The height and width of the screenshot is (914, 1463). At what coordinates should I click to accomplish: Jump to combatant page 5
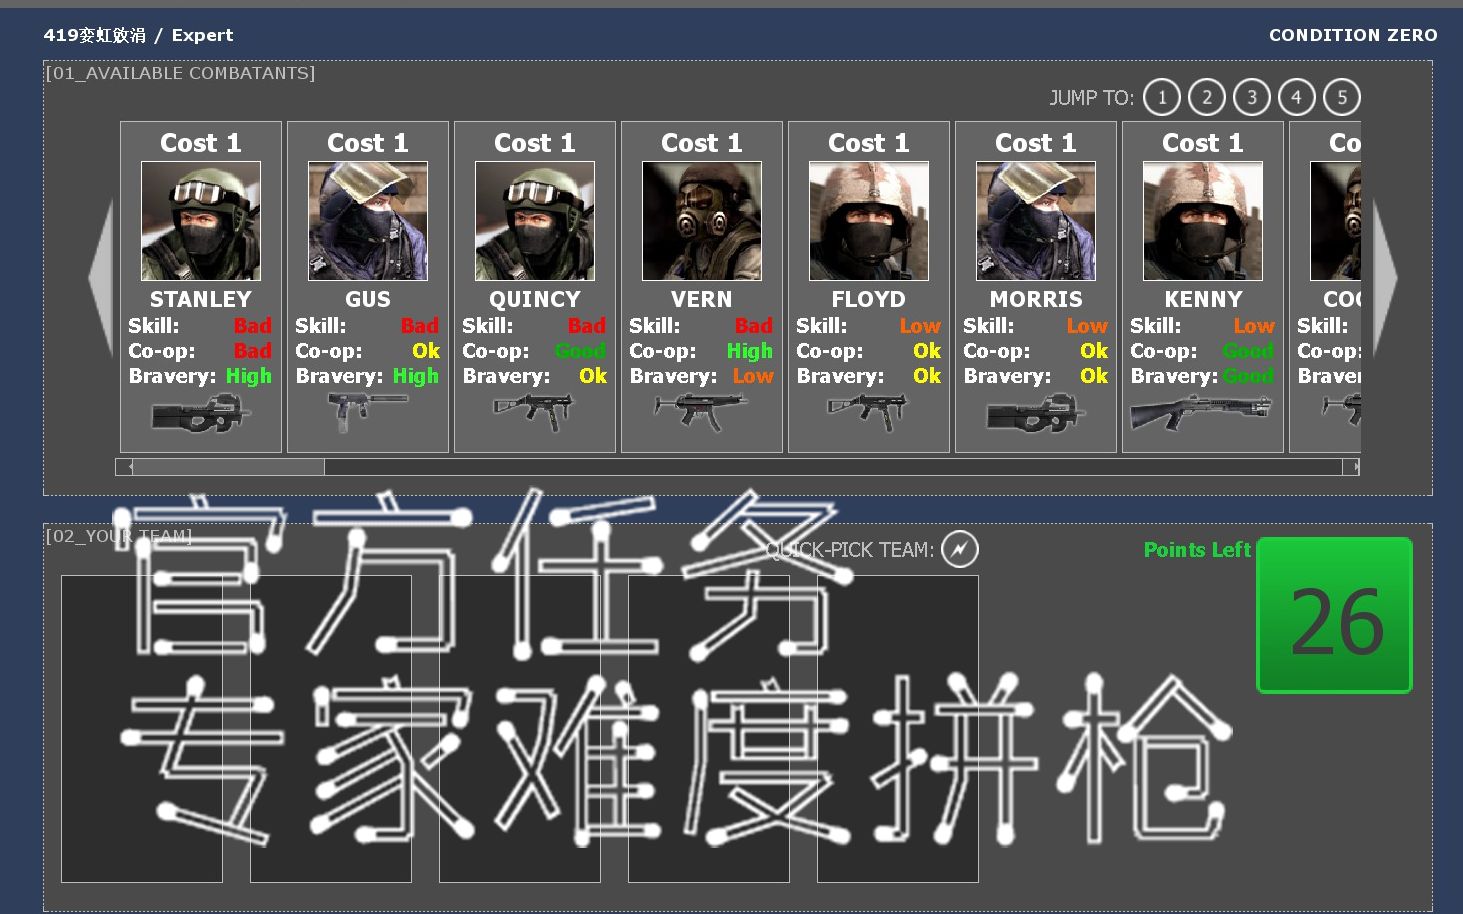(x=1342, y=97)
